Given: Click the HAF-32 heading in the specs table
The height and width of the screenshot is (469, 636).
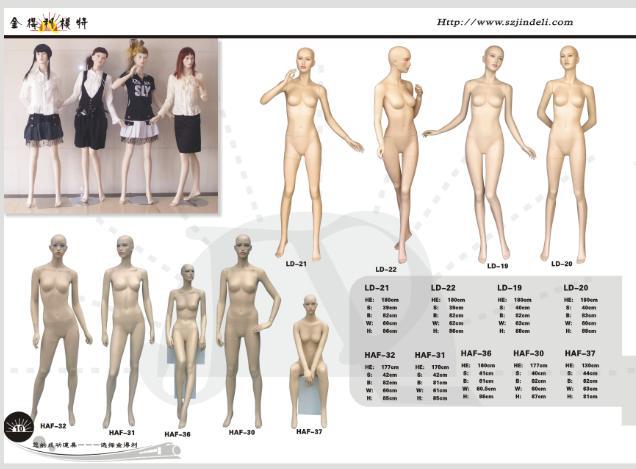Looking at the screenshot, I should click(379, 355).
